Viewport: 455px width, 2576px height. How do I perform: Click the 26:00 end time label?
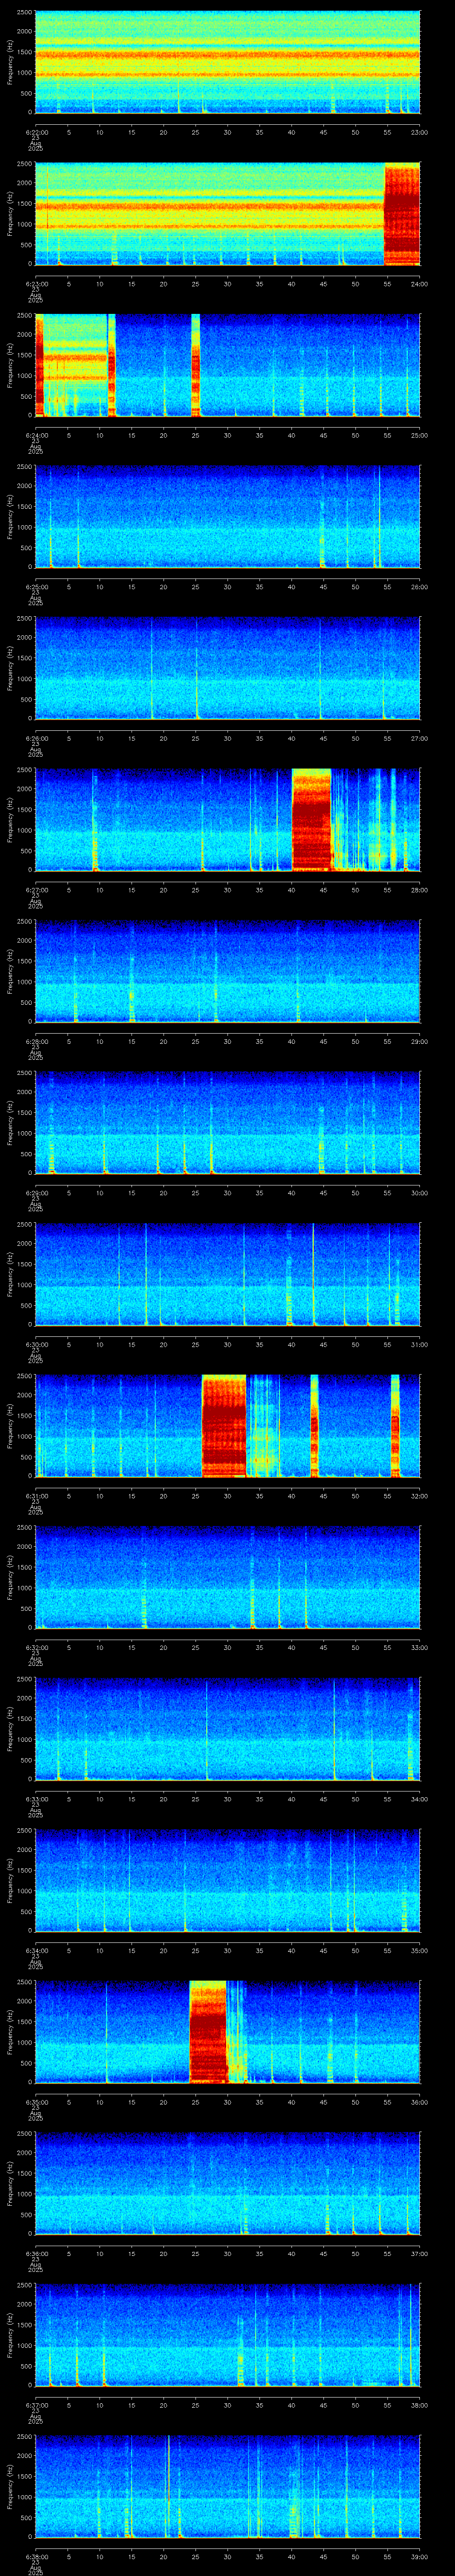click(419, 587)
